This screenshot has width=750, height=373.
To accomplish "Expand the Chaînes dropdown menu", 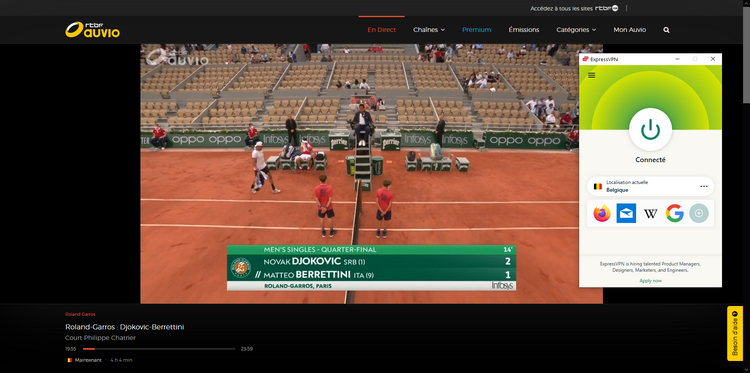I will 429,30.
